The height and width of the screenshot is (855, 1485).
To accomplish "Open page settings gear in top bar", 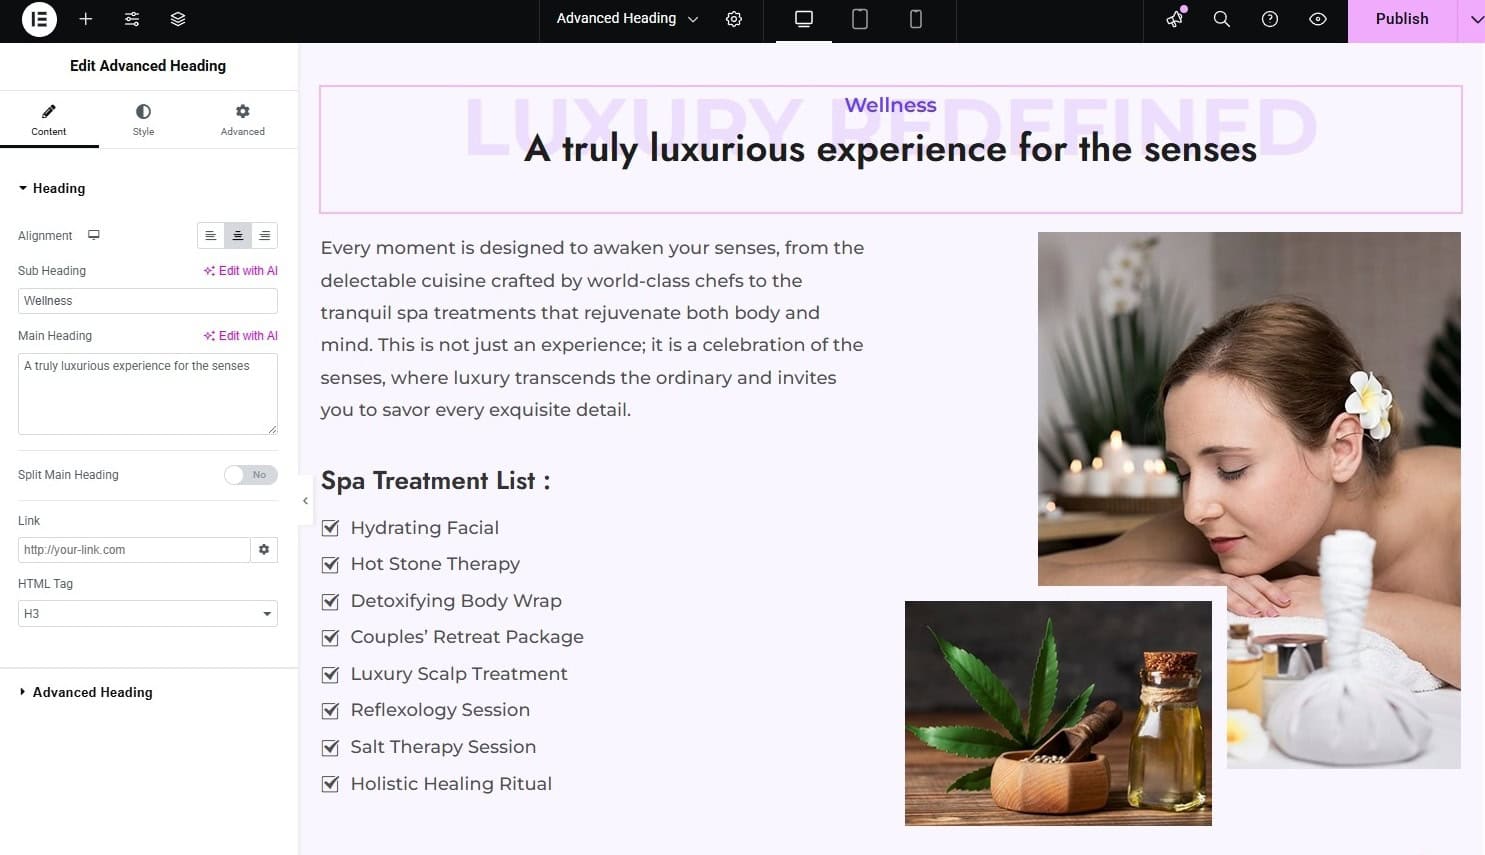I will pos(734,19).
